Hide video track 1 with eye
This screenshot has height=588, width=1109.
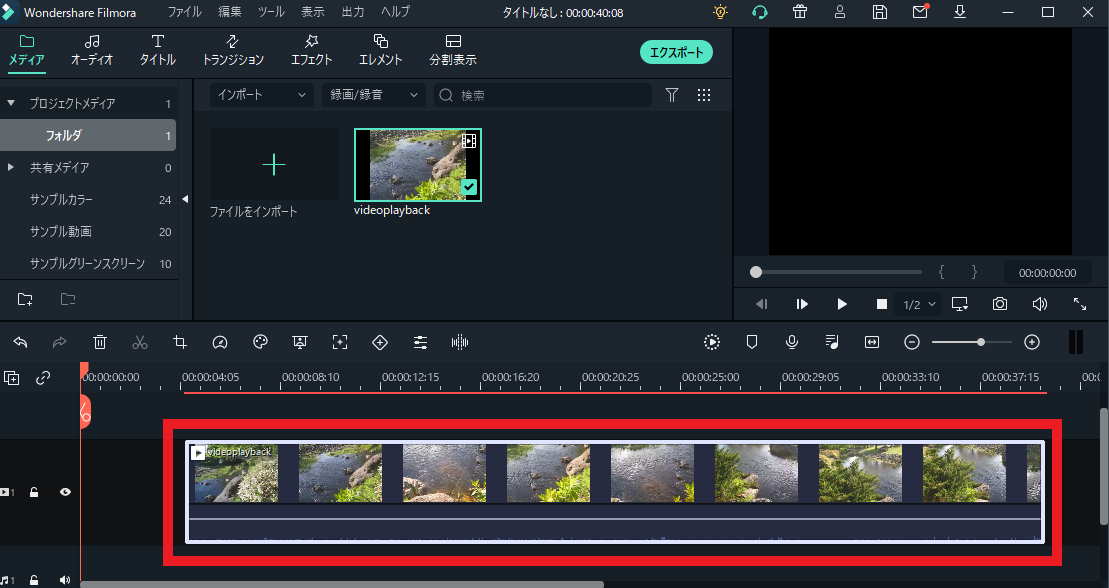(x=65, y=492)
